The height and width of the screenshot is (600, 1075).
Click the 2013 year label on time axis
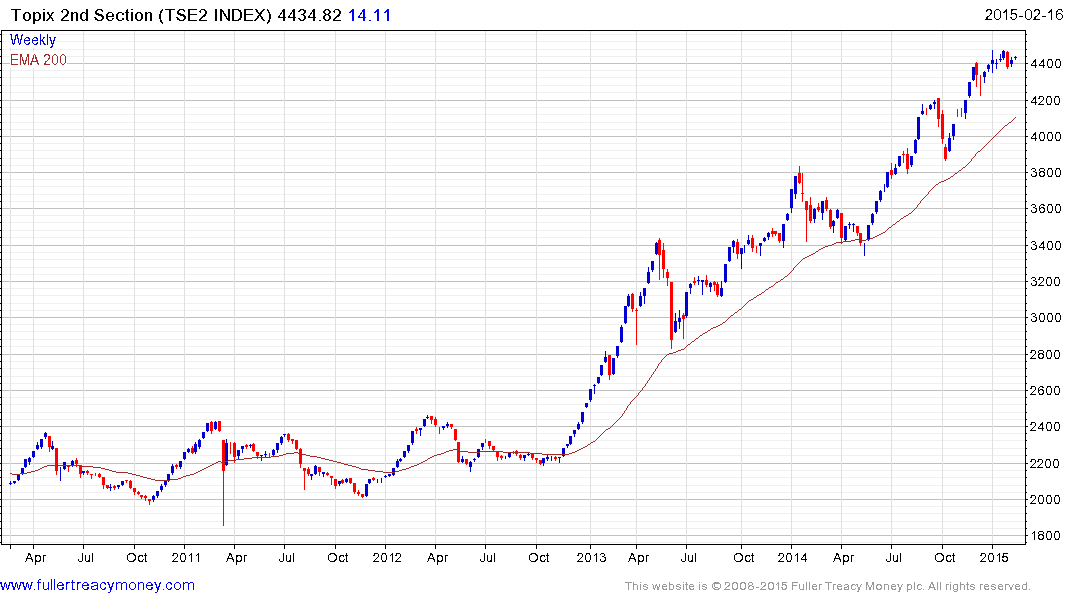click(591, 557)
